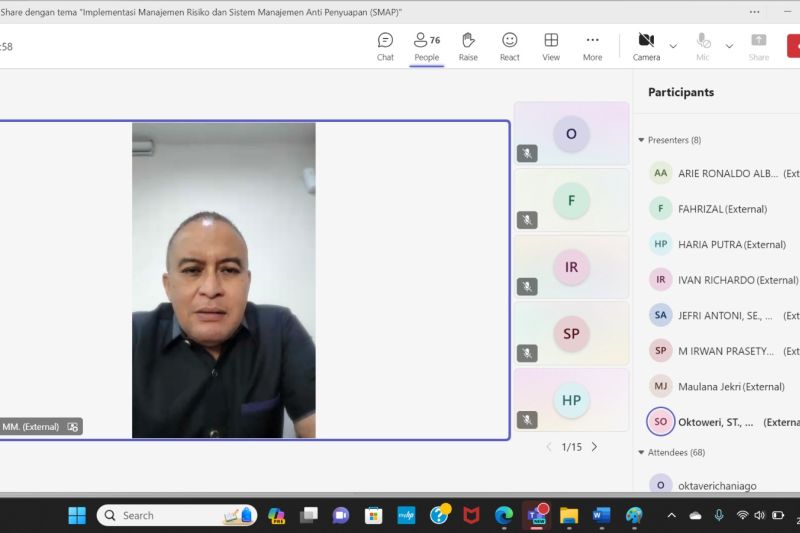Switch to Microsoft Teams taskbar icon

[537, 515]
